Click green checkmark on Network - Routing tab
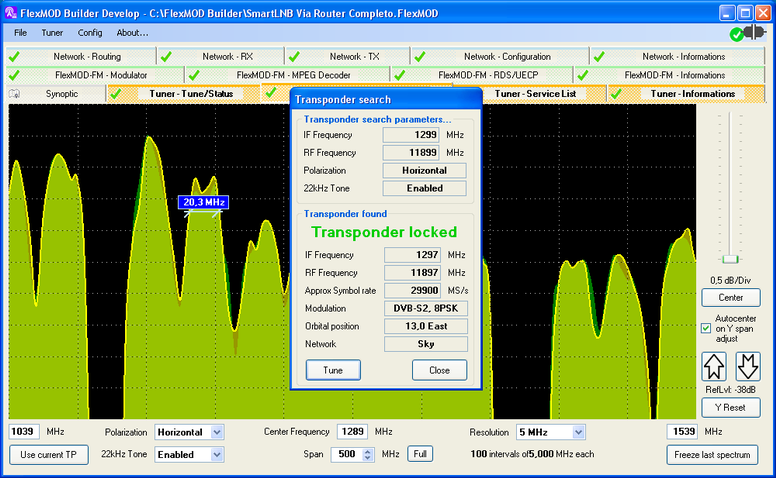776x478 pixels. 14,56
